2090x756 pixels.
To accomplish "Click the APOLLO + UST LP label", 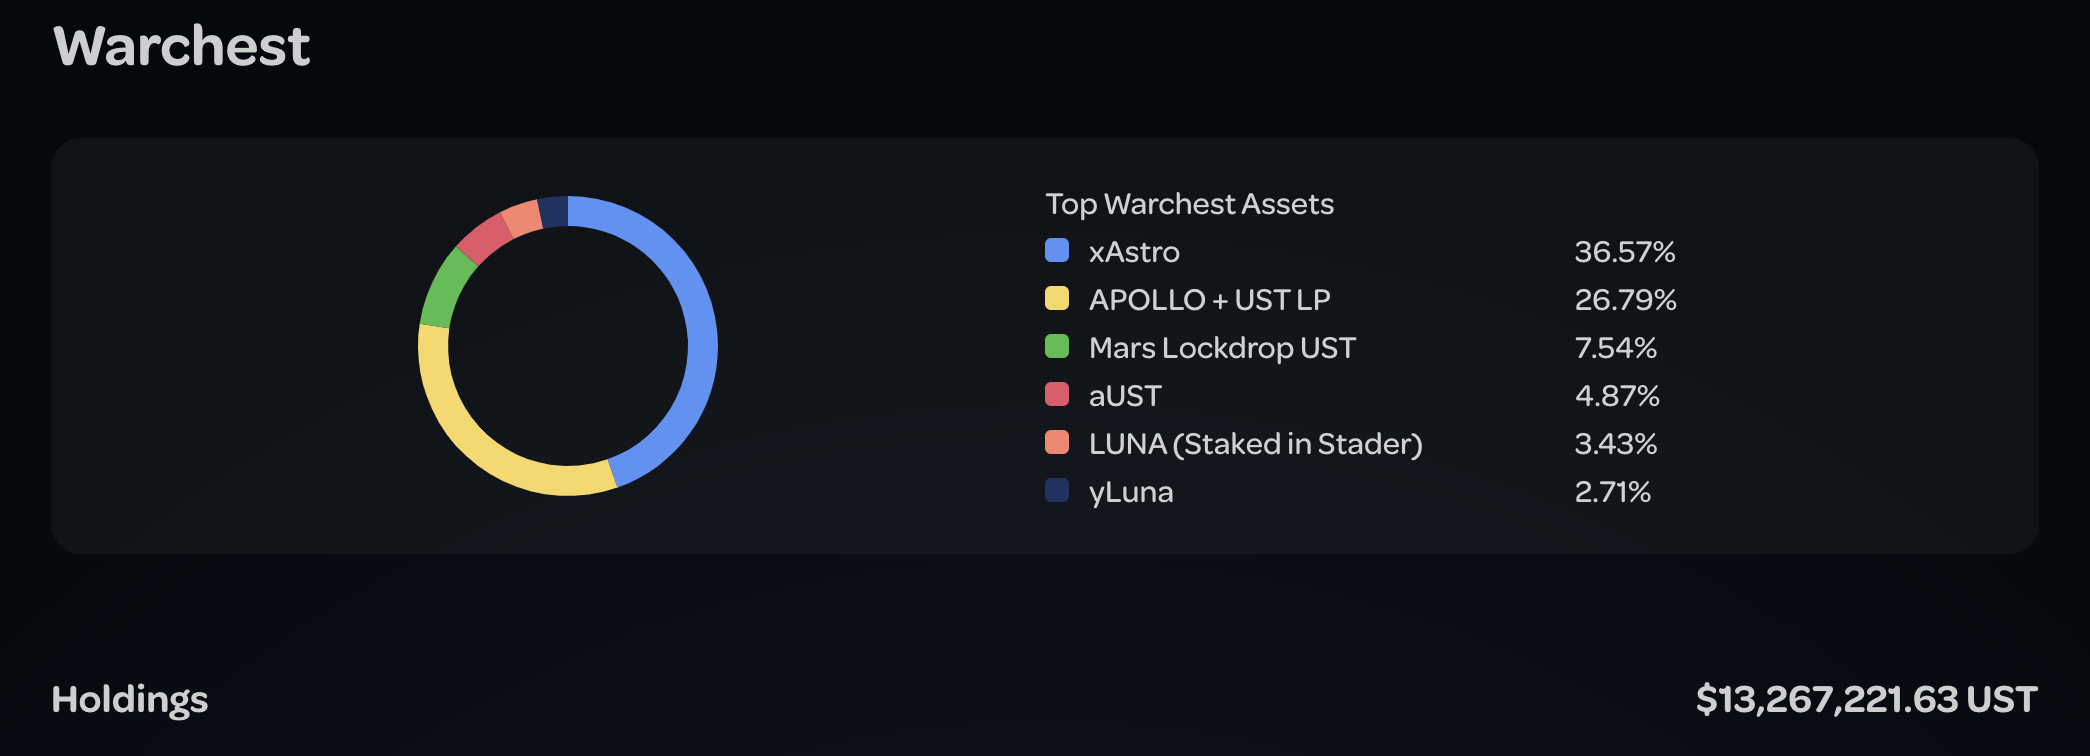I will point(1209,300).
